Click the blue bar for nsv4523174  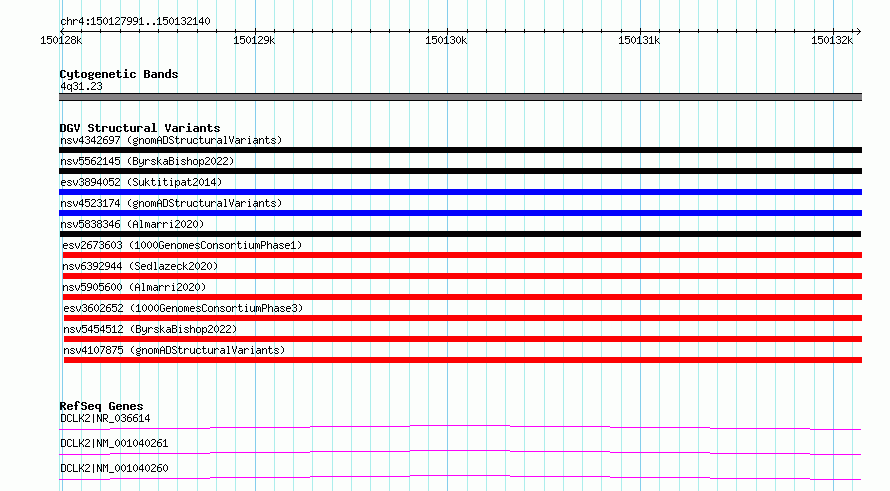[x=460, y=213]
